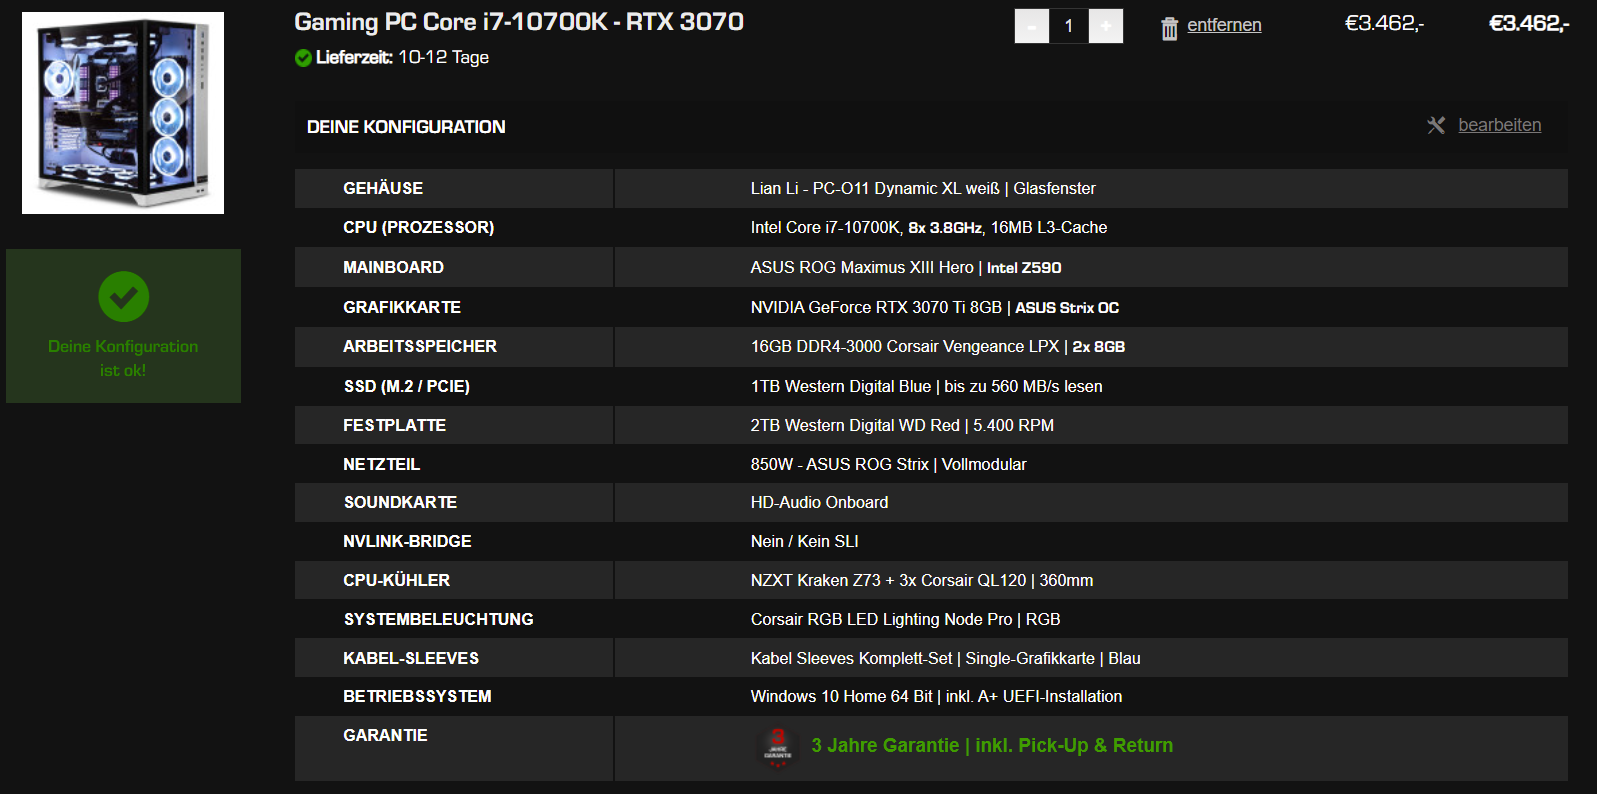The height and width of the screenshot is (794, 1597).
Task: Select the NETZTEIL row label
Action: (381, 464)
